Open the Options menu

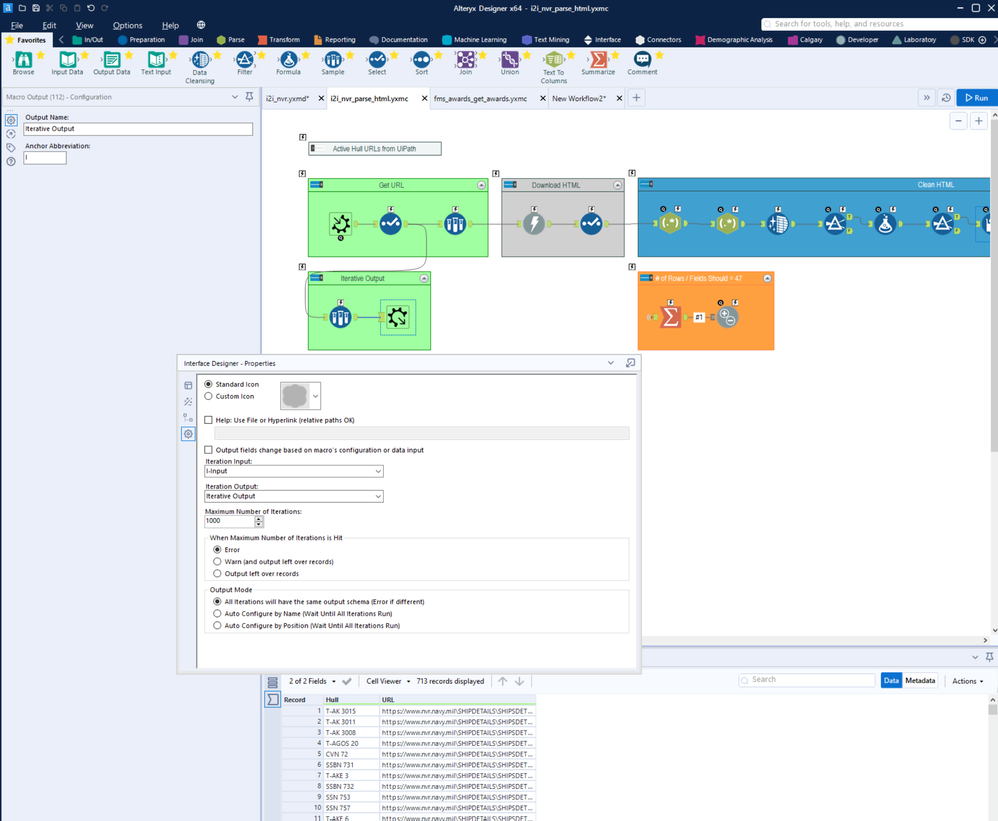127,25
